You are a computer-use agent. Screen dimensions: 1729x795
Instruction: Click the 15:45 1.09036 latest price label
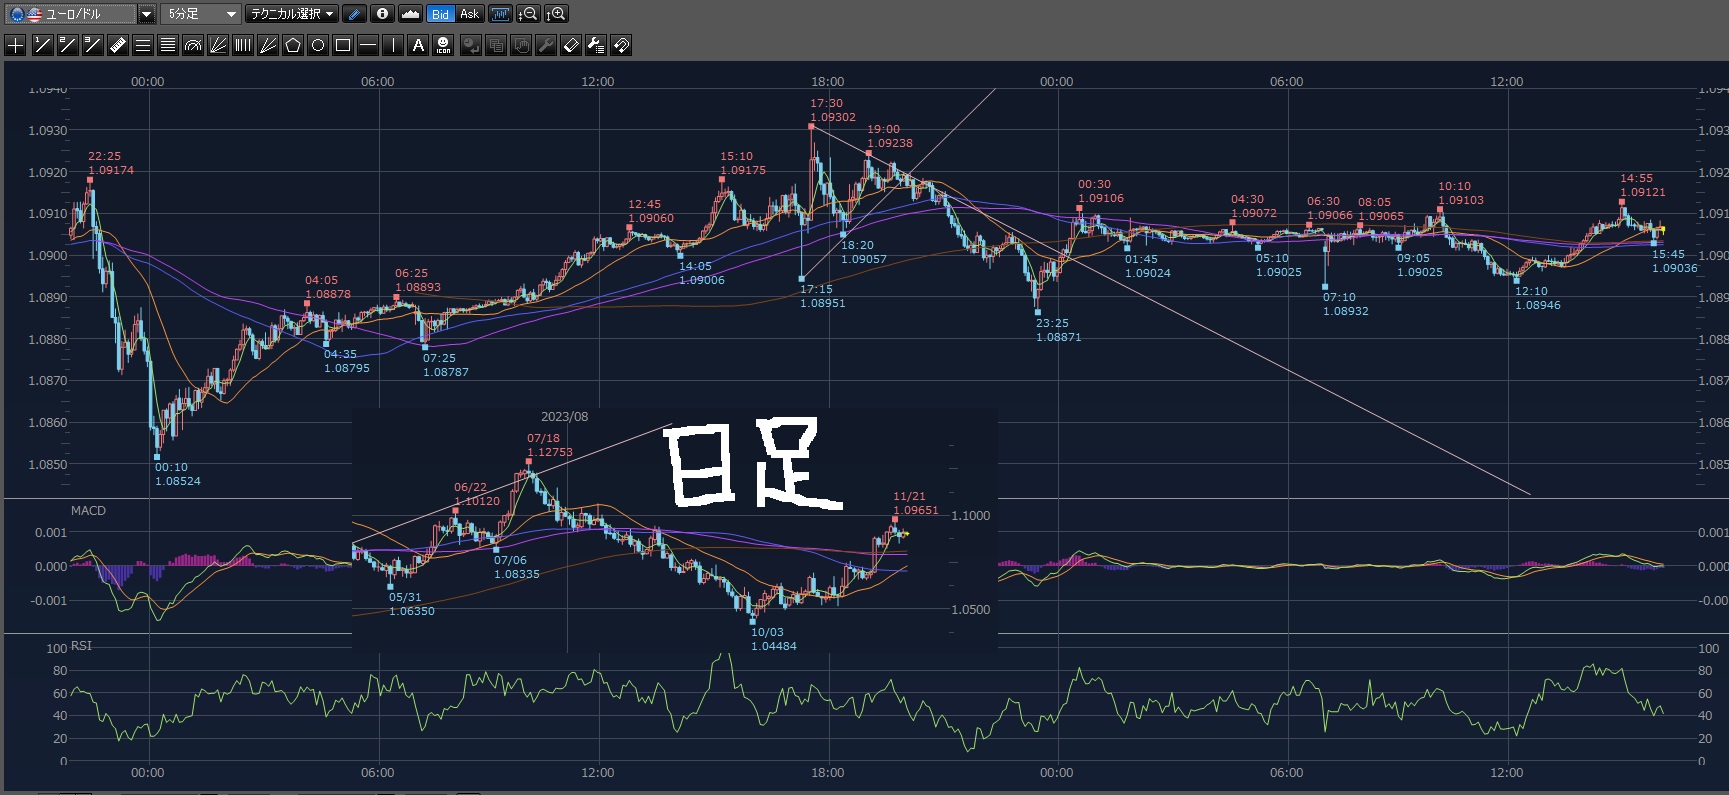1674,261
